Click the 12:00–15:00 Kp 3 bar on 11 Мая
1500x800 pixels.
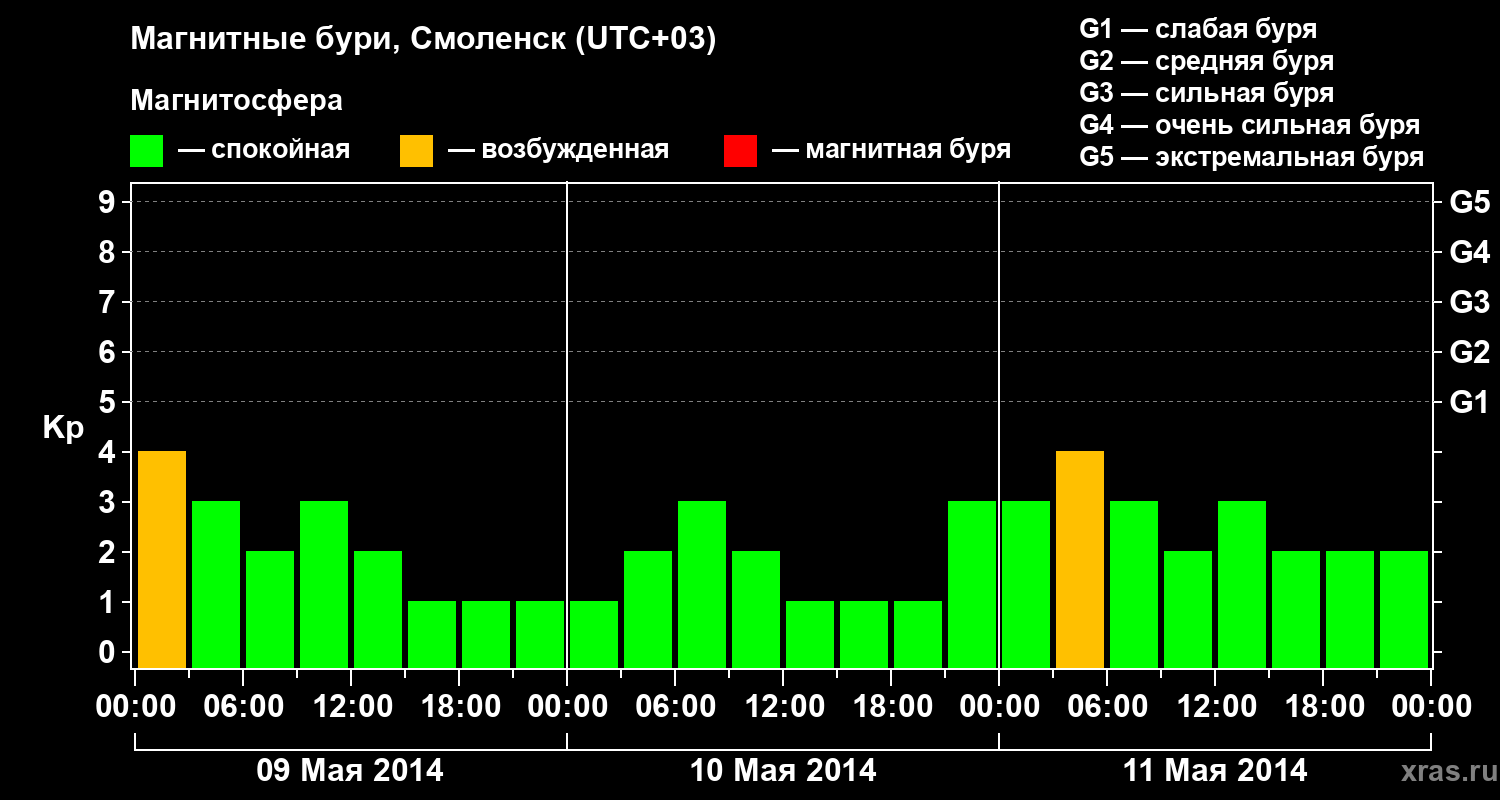coord(1242,584)
